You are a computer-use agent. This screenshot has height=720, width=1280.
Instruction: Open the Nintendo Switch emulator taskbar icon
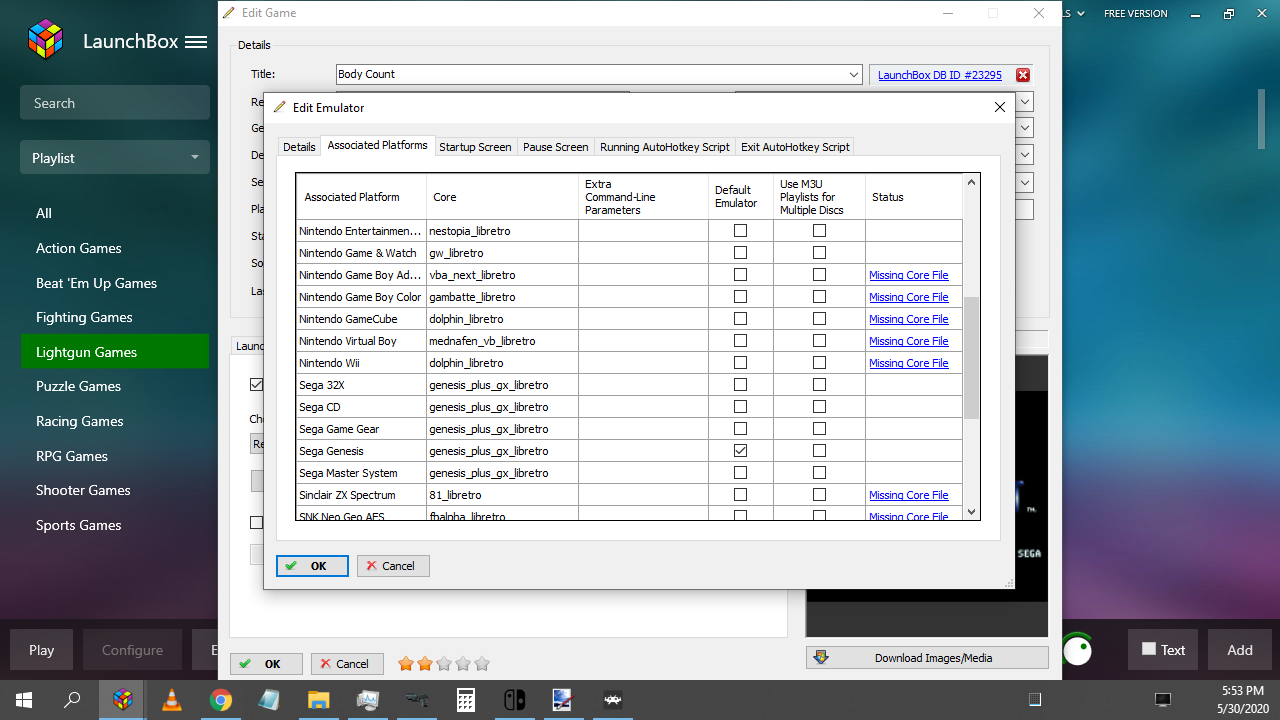[515, 700]
